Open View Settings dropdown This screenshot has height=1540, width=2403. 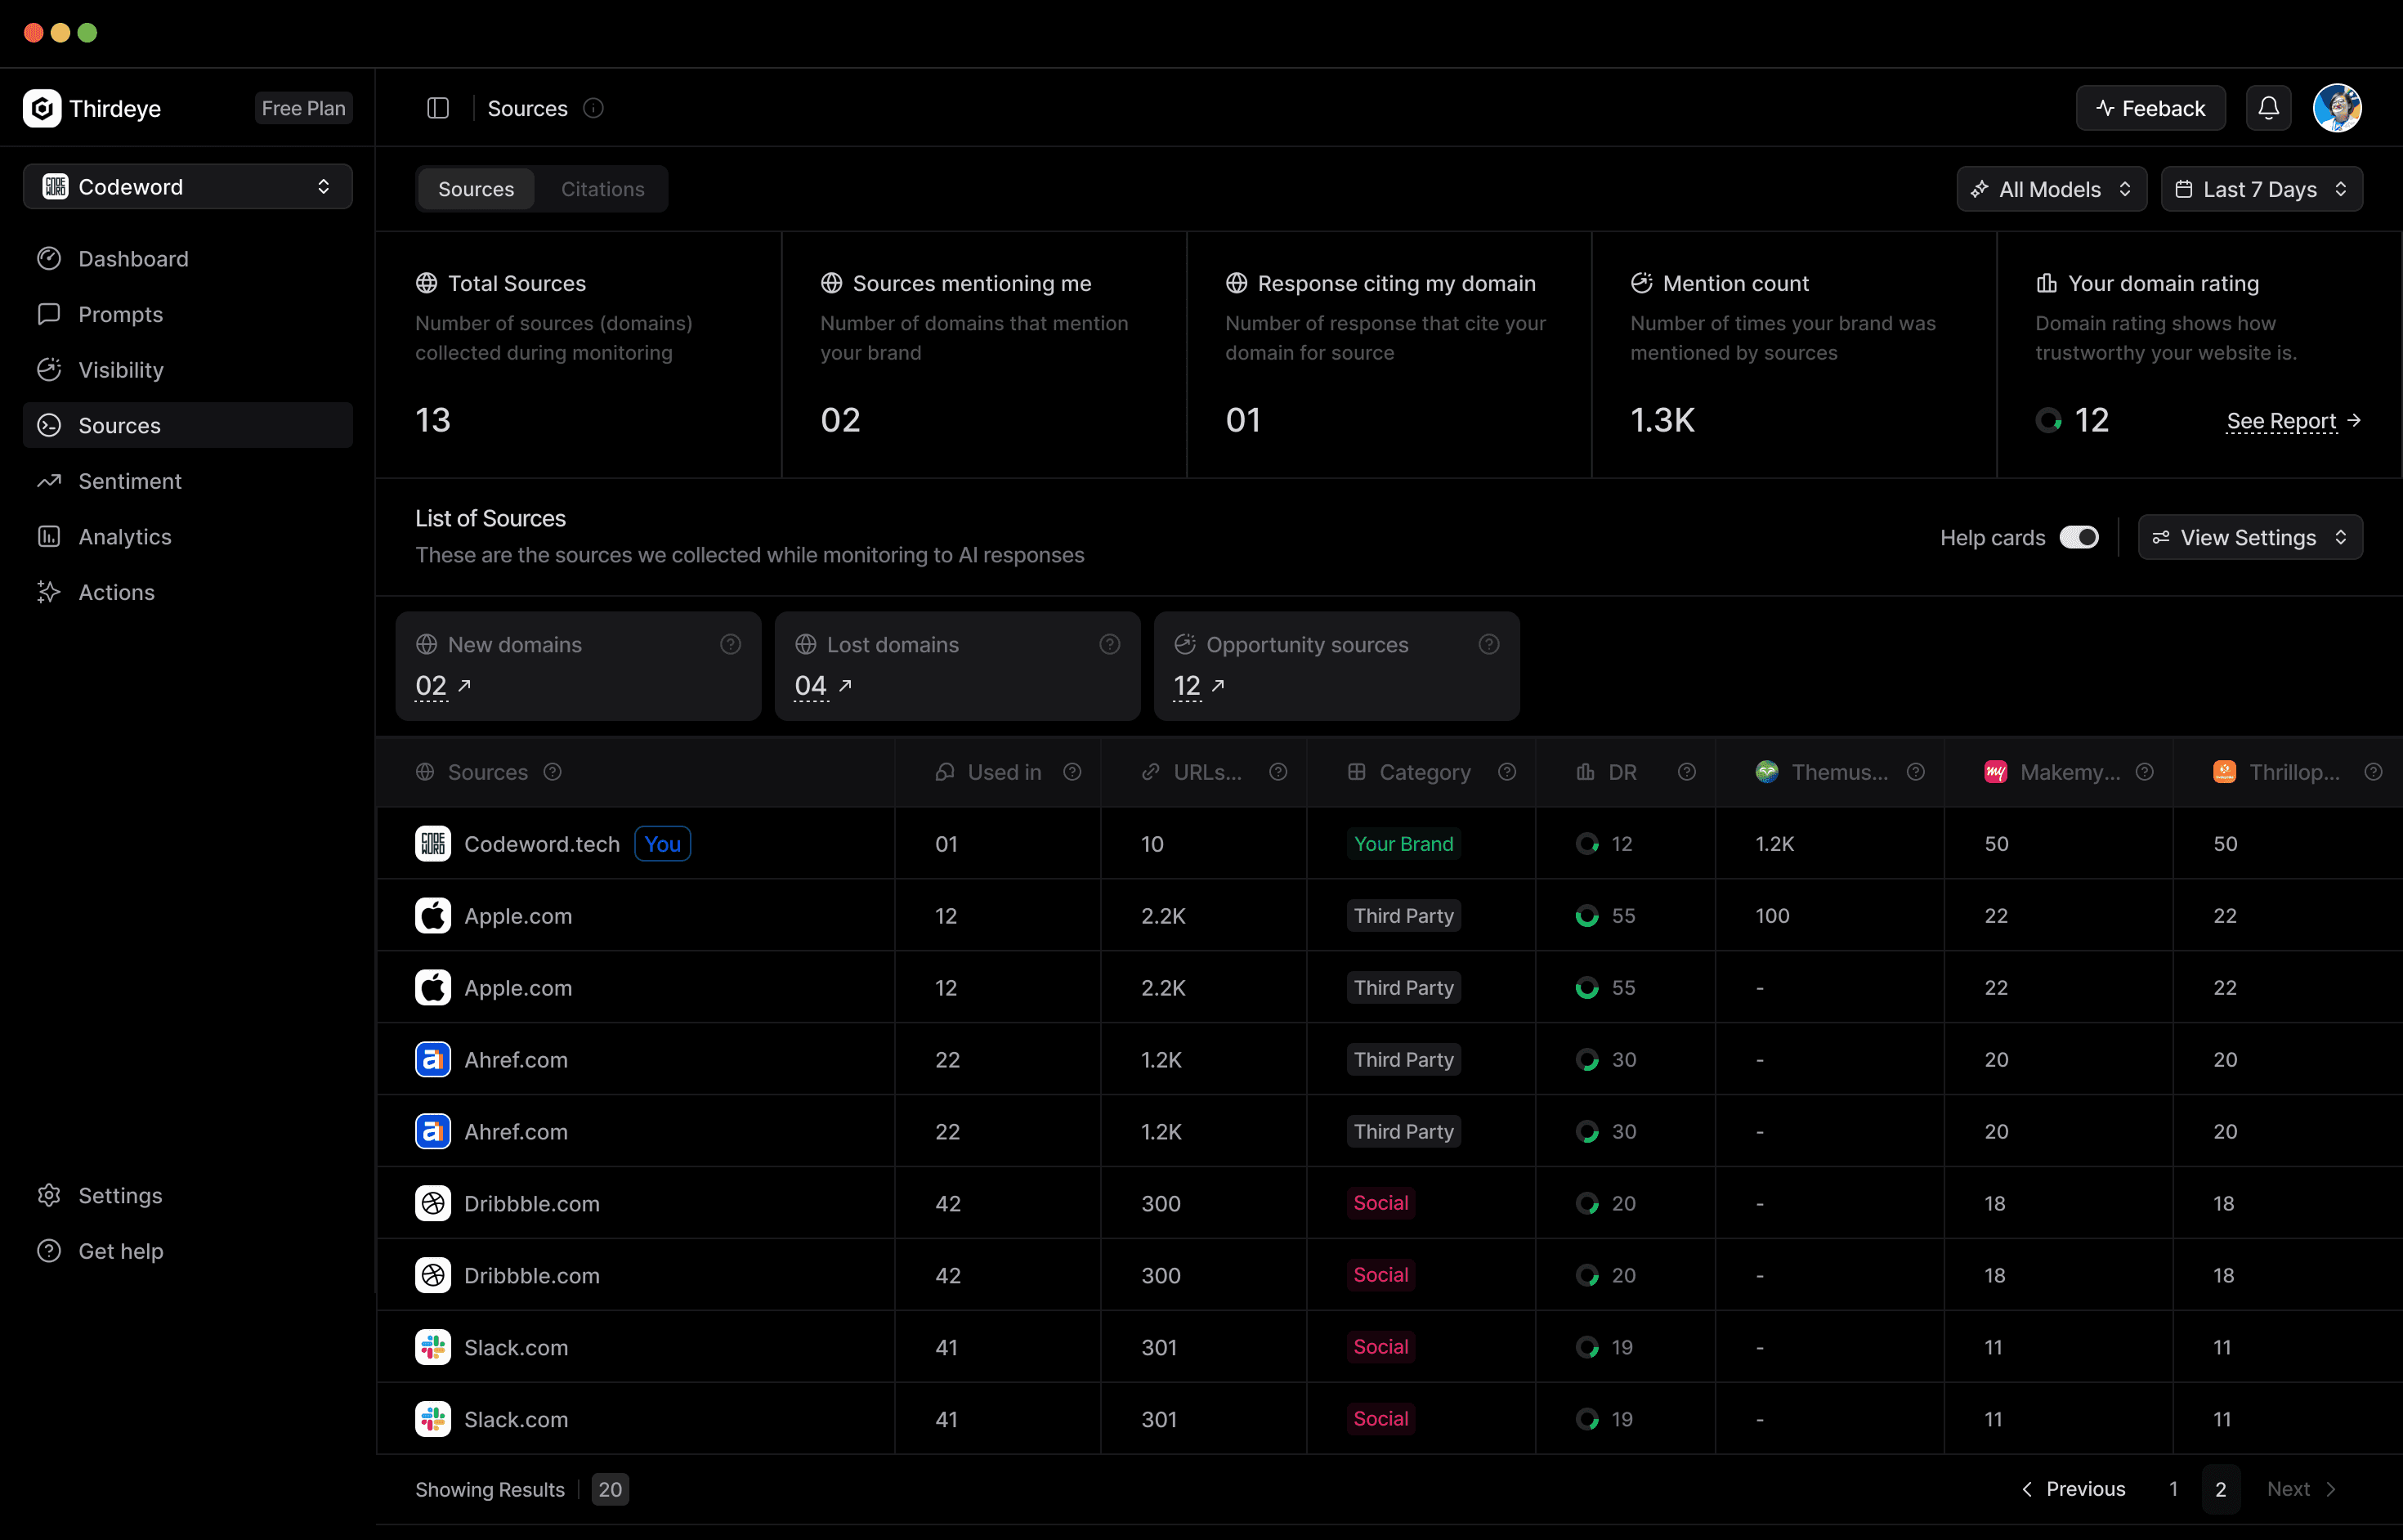pyautogui.click(x=2249, y=538)
